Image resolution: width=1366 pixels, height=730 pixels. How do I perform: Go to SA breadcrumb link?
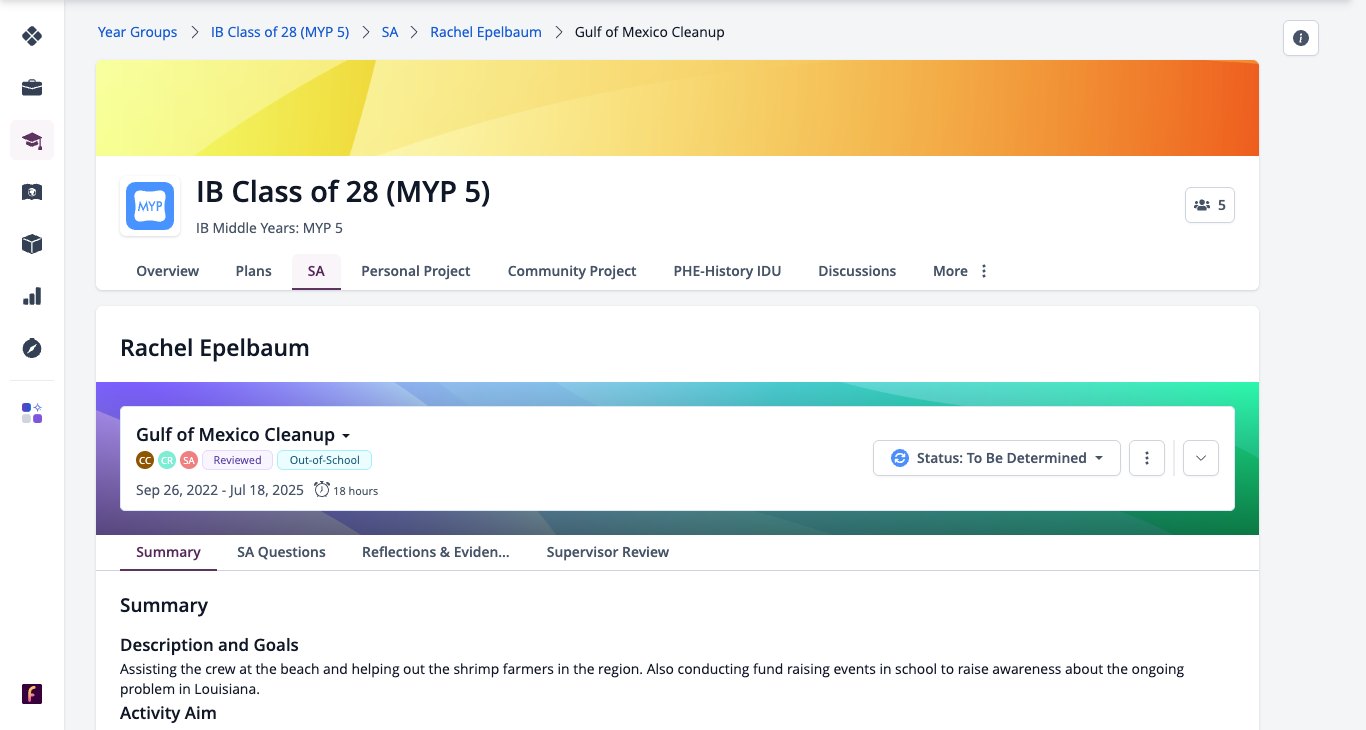point(390,32)
